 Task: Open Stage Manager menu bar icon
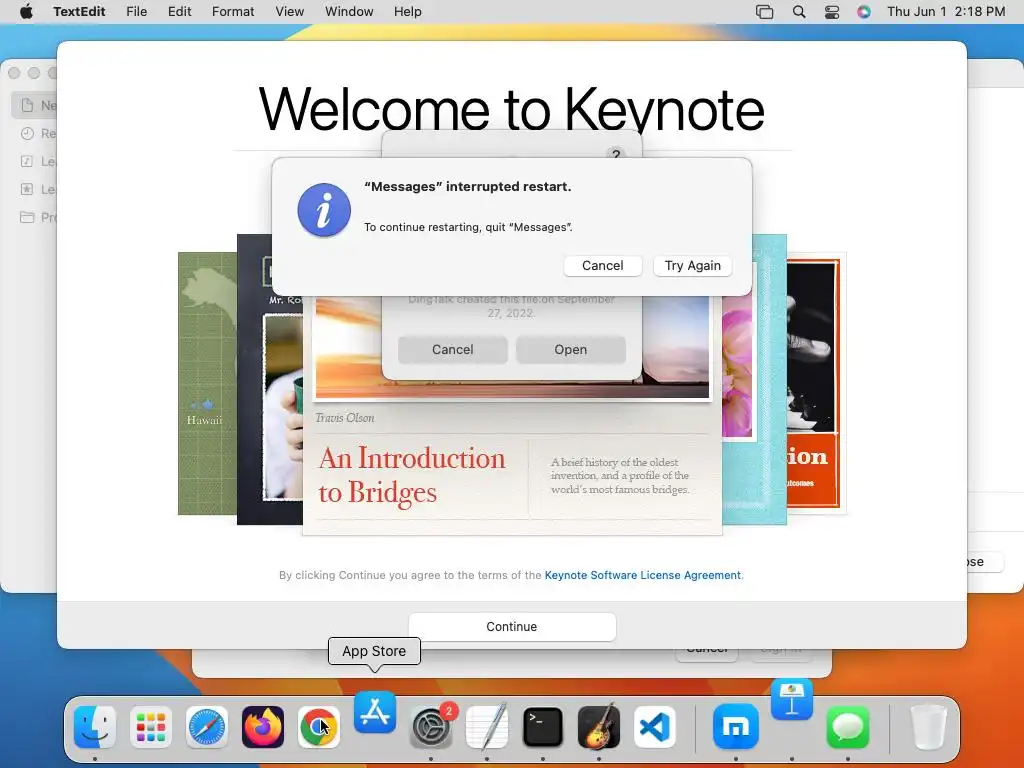point(765,12)
